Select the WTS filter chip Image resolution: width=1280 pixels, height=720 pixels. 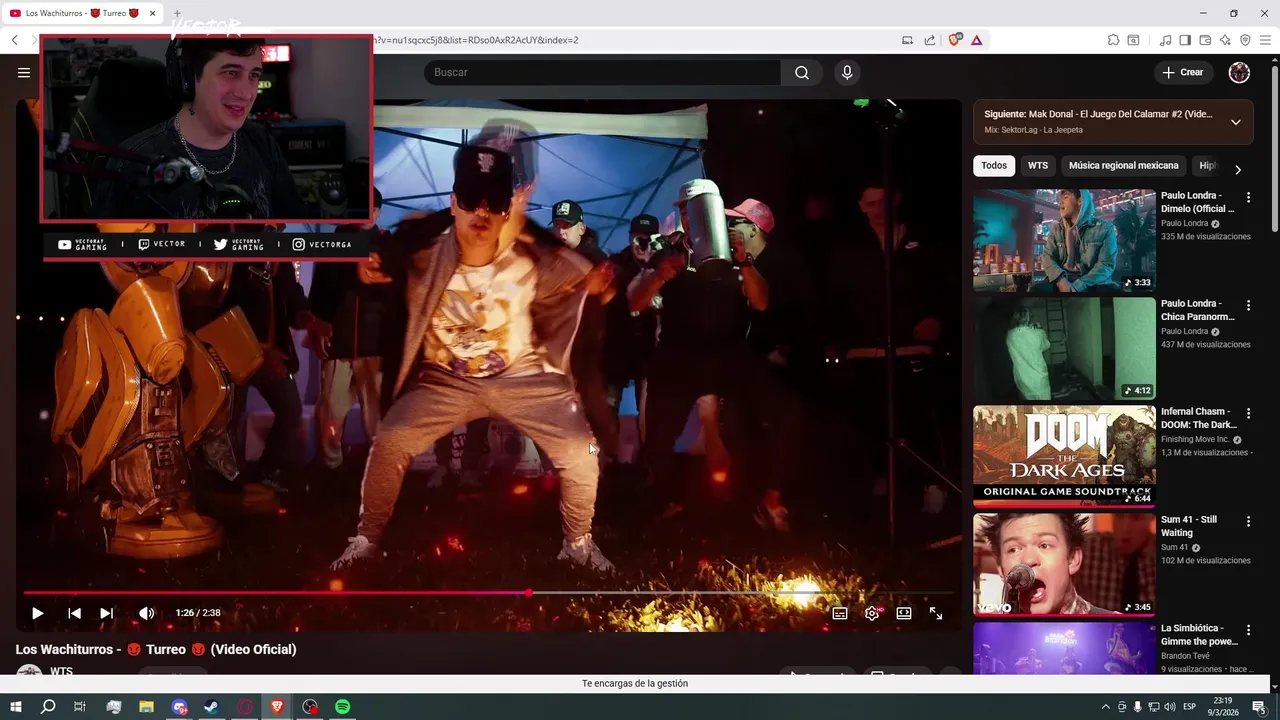(1038, 166)
